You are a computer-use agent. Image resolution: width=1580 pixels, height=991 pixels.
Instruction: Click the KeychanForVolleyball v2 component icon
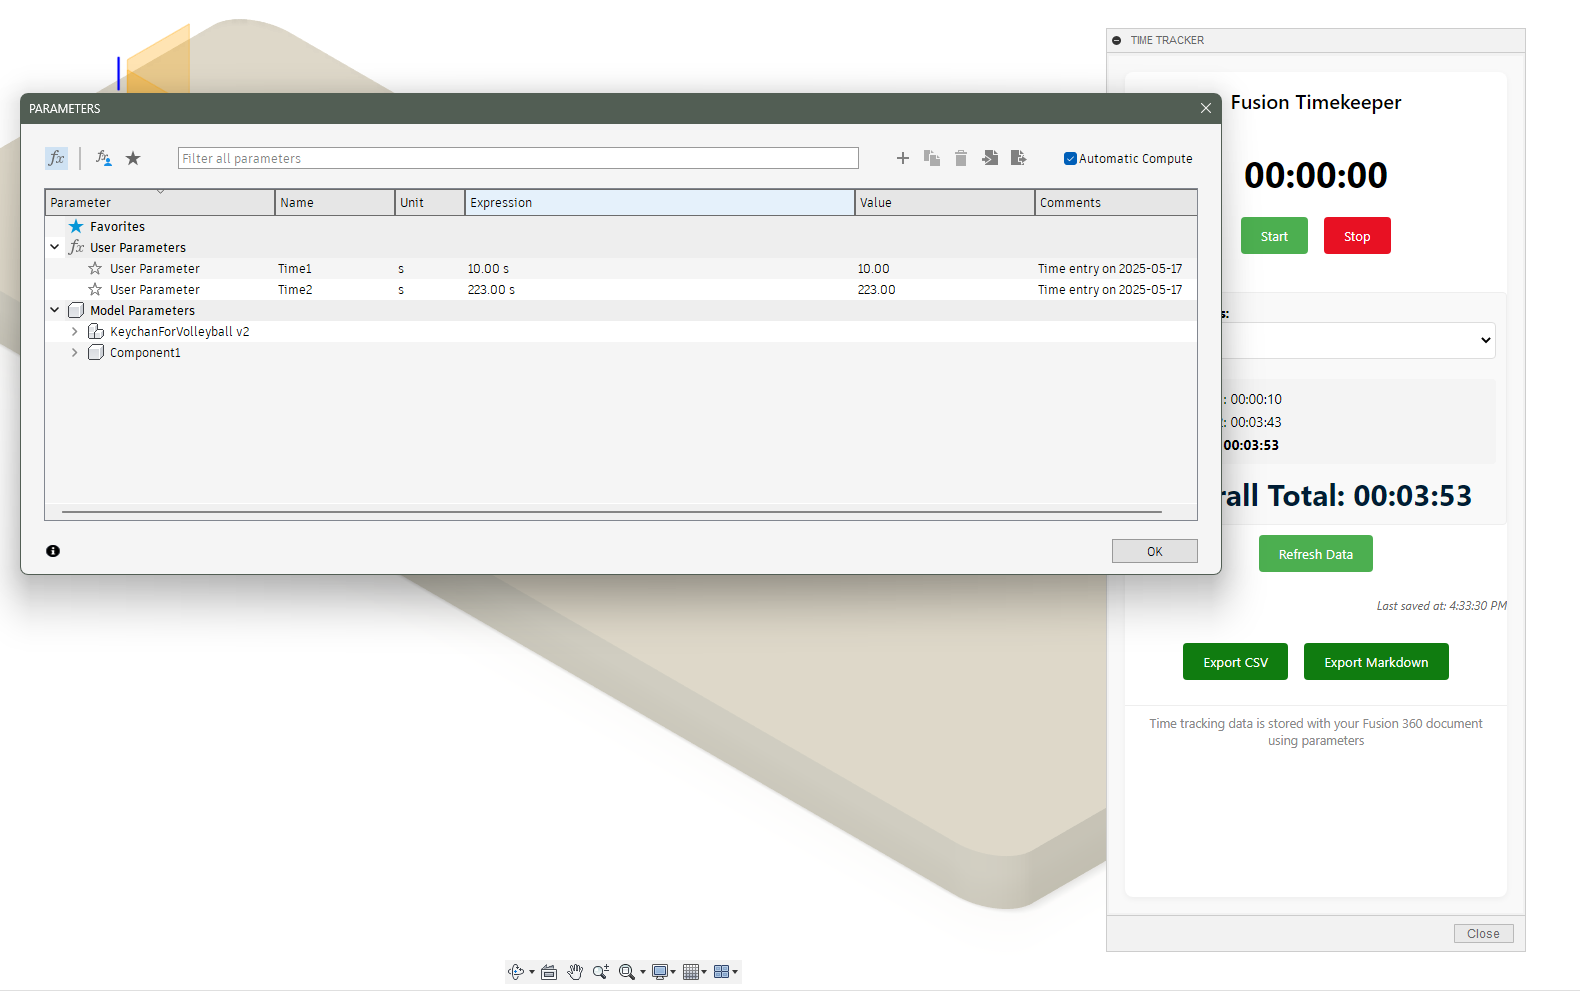click(x=96, y=331)
